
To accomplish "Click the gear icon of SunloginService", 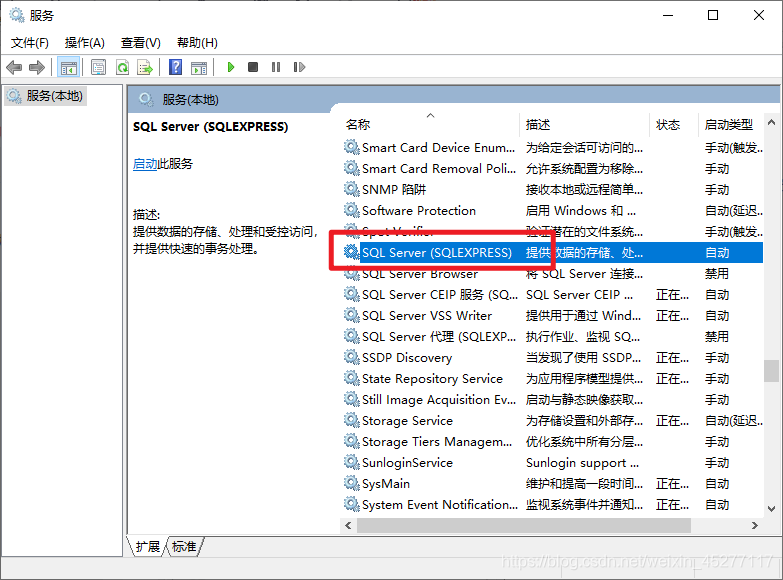I will (x=352, y=462).
